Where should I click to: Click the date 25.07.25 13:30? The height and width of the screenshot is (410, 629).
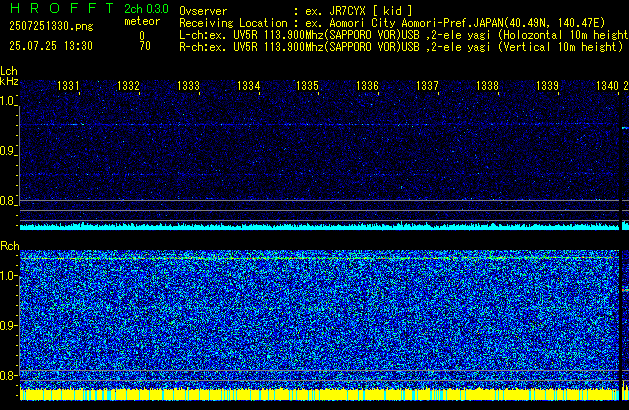51,46
